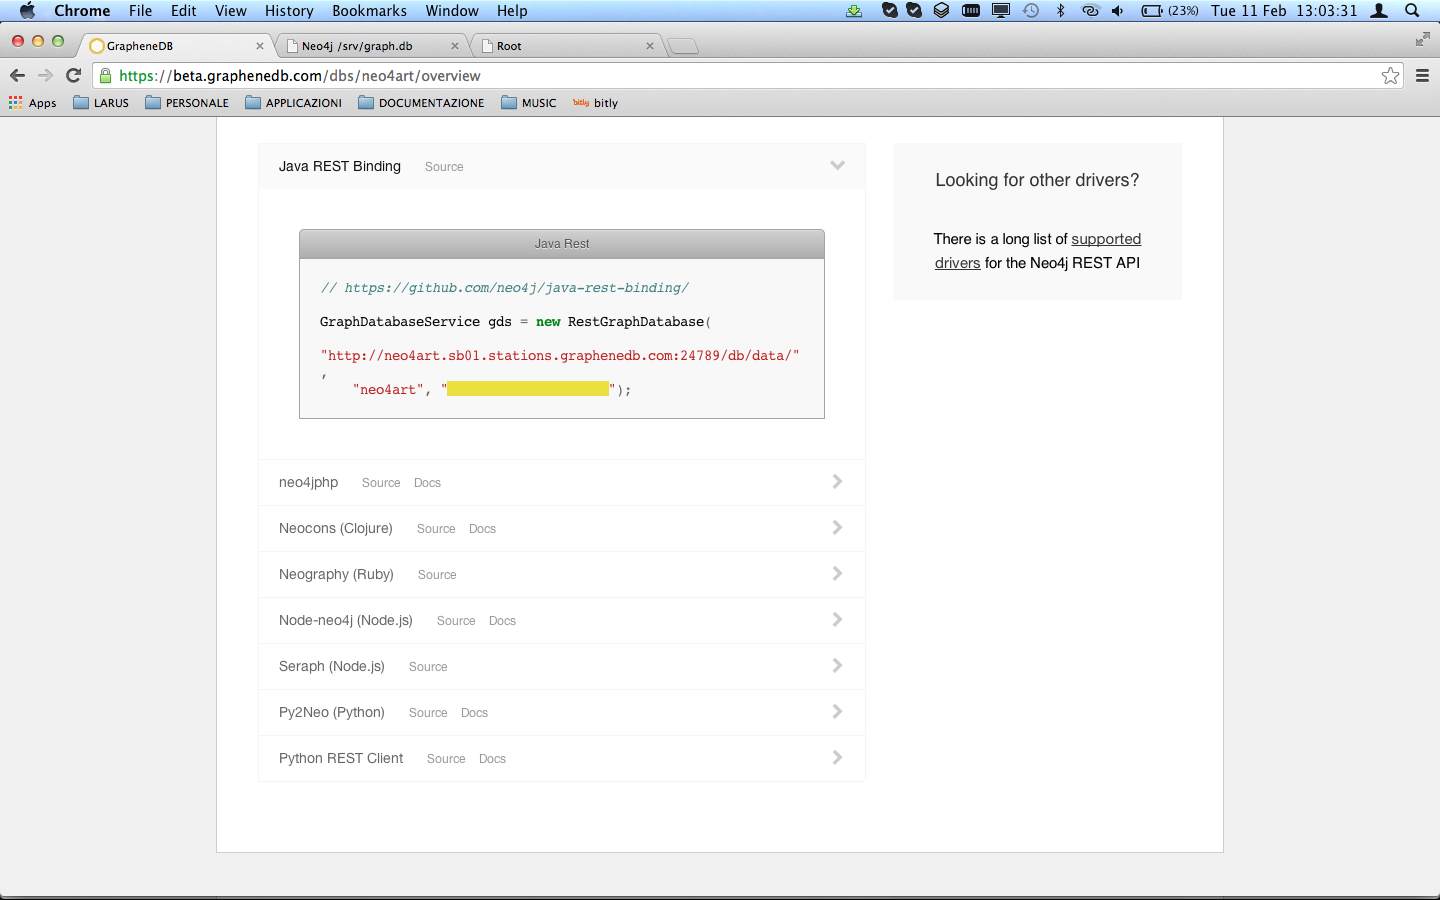This screenshot has width=1440, height=900.
Task: Close the Root tab
Action: (650, 46)
